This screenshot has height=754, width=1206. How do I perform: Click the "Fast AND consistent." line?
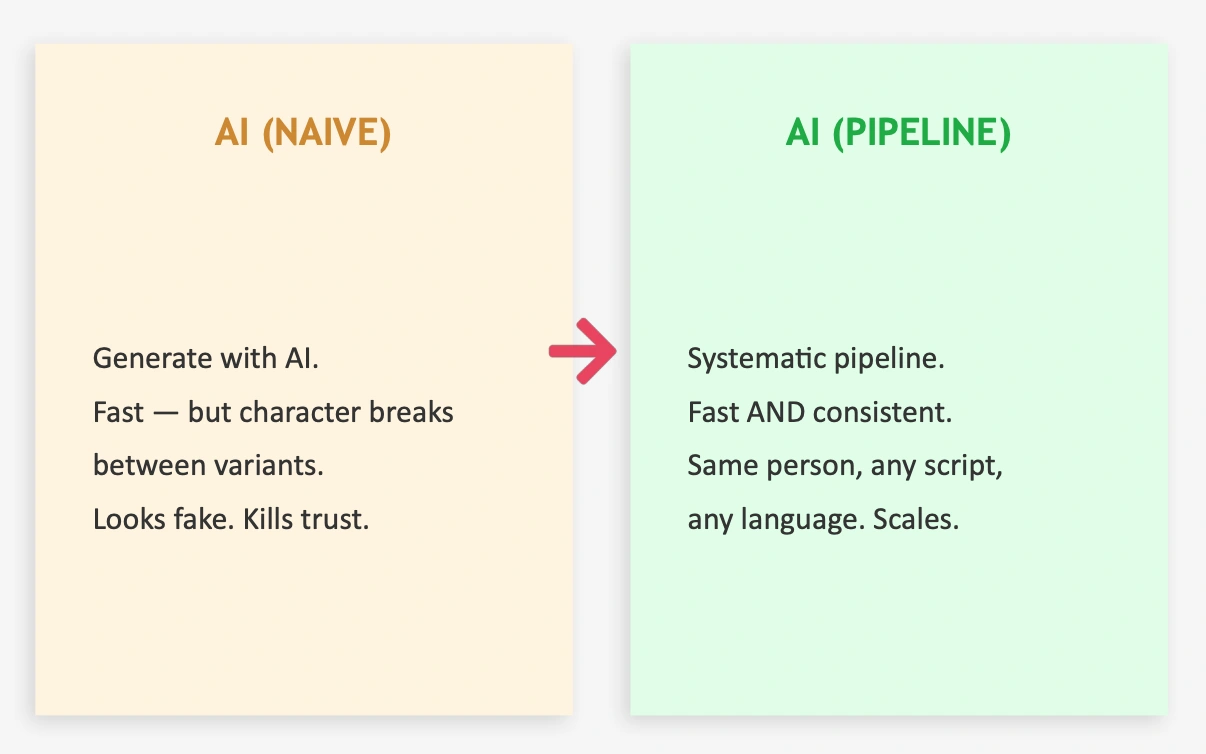[819, 412]
